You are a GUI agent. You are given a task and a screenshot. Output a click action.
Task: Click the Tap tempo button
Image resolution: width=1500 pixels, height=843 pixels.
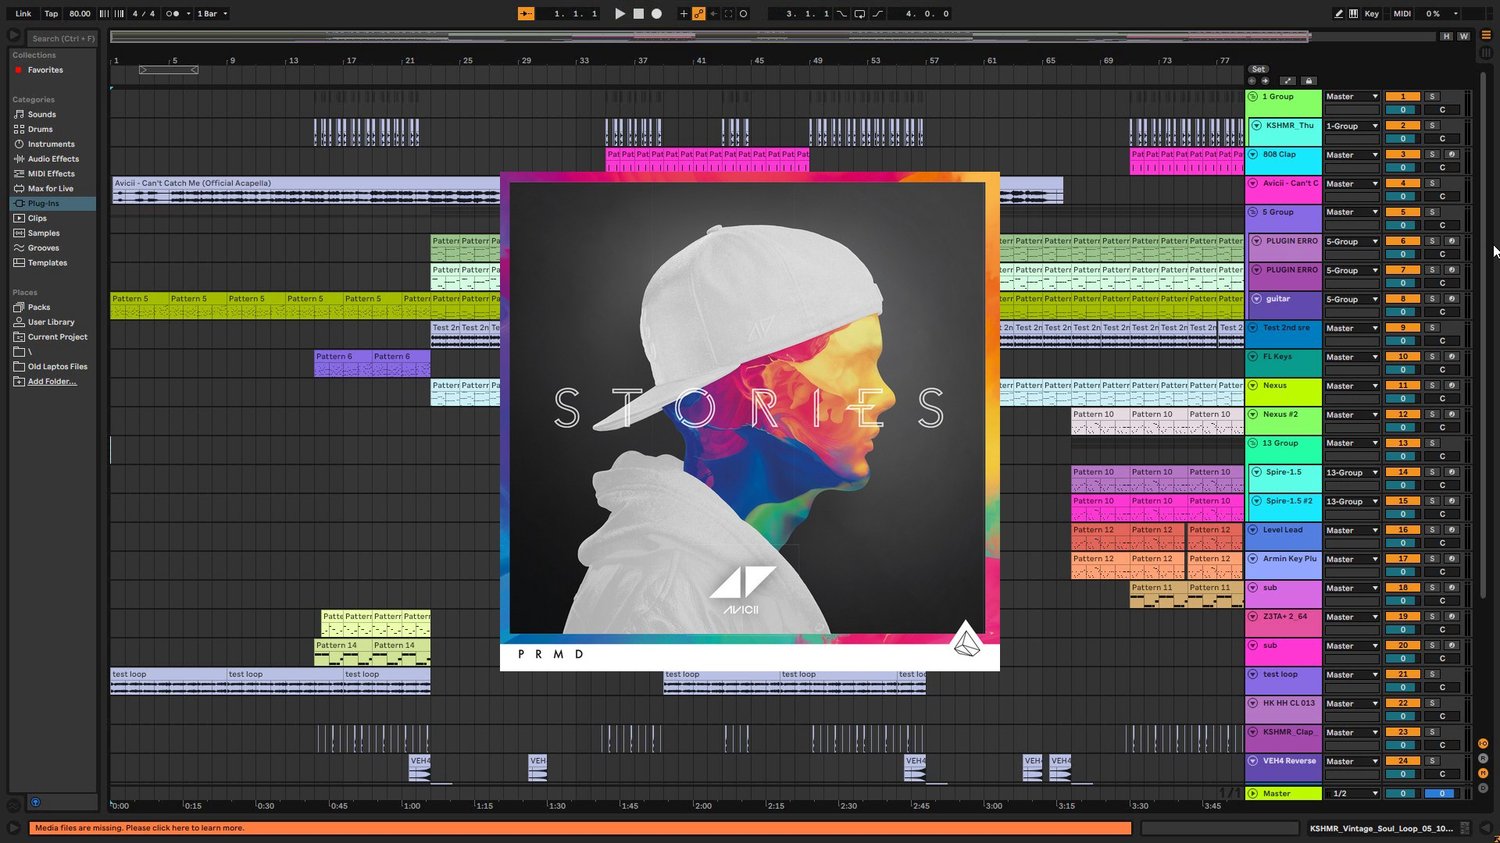[51, 14]
